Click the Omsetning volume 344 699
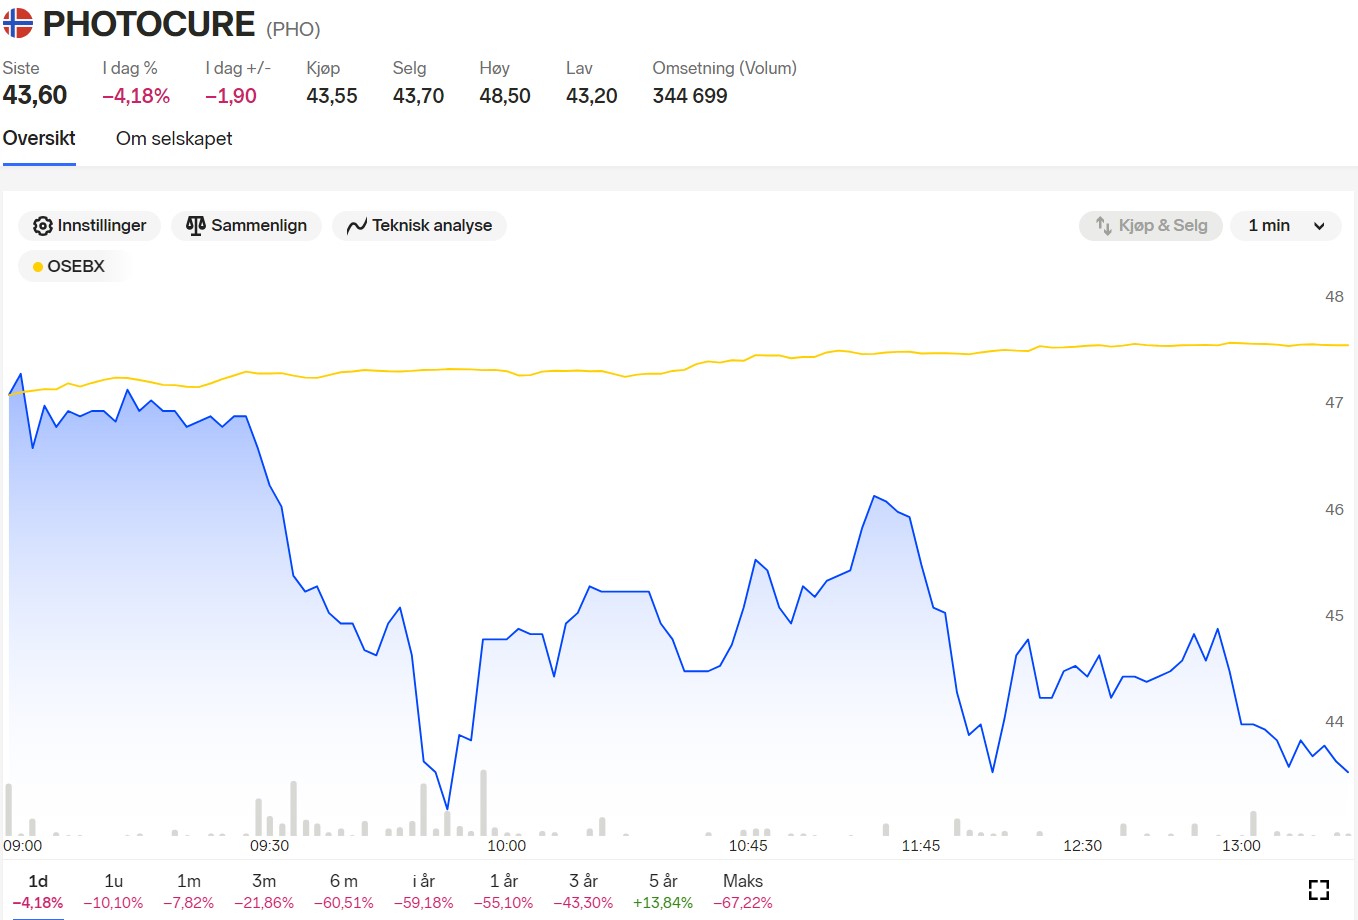 click(690, 96)
